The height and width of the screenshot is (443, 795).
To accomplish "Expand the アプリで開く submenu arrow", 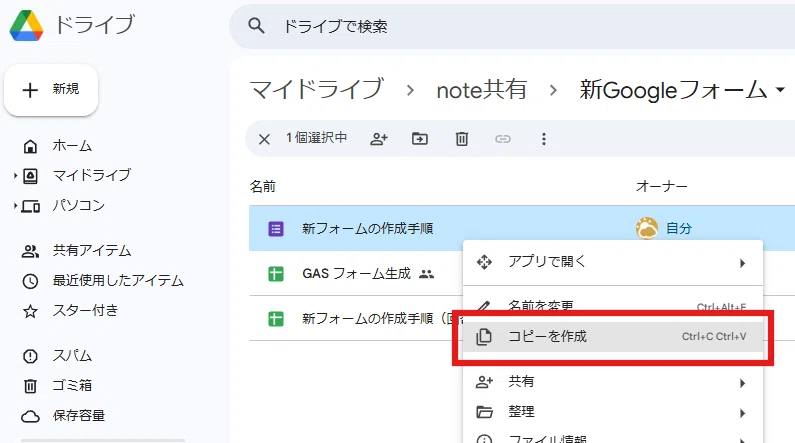I will (743, 263).
